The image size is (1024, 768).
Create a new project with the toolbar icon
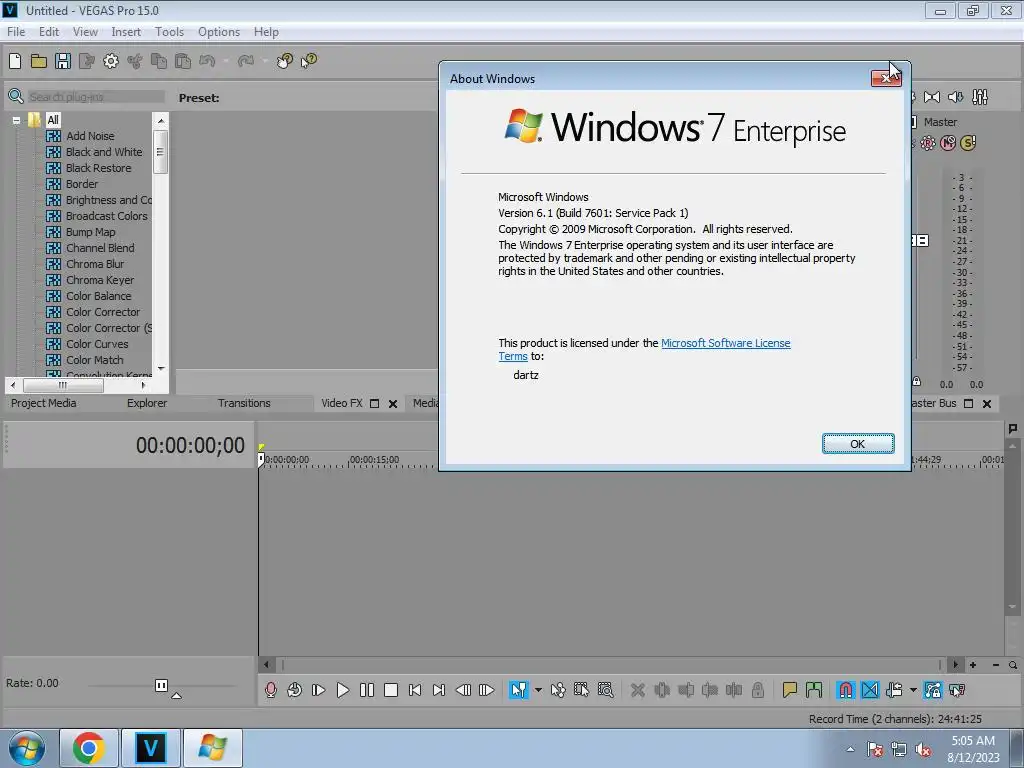click(15, 61)
